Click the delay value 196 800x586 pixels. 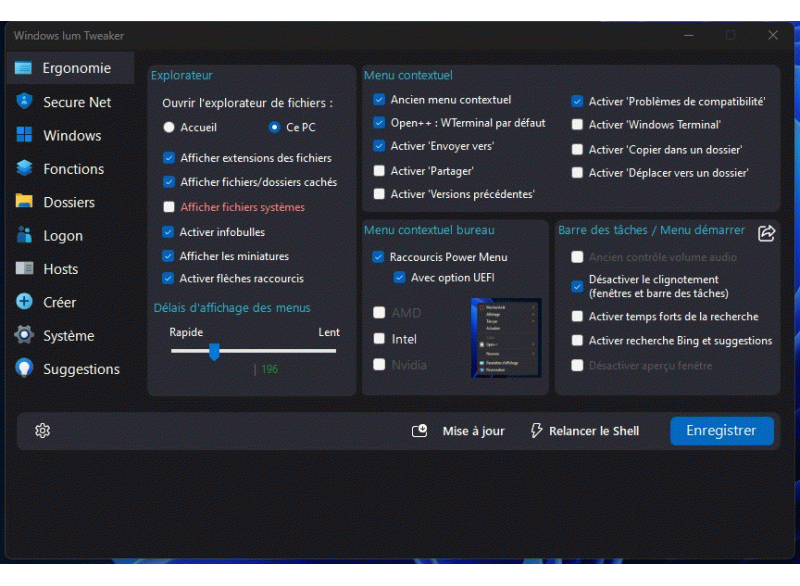coord(269,369)
